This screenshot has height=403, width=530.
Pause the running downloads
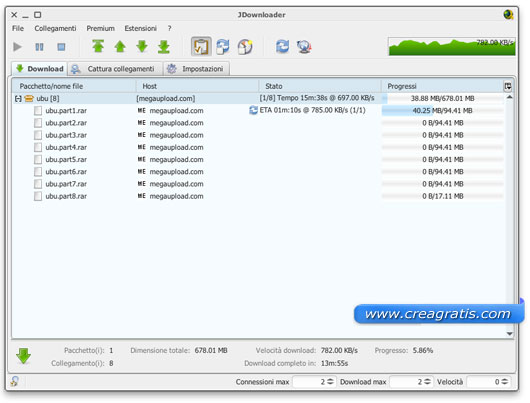pos(40,47)
